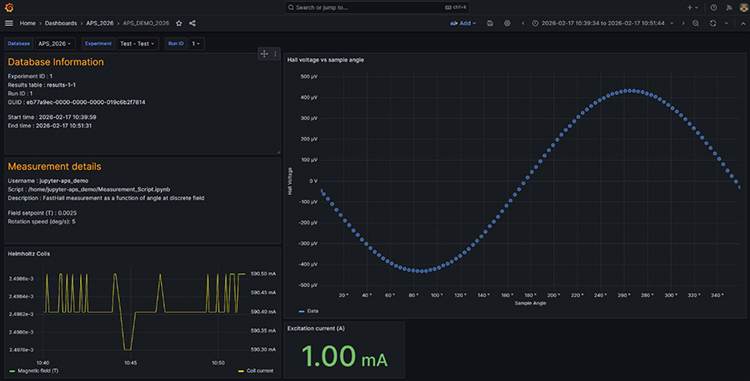Click the Helmholtz Coils panel title

29,253
